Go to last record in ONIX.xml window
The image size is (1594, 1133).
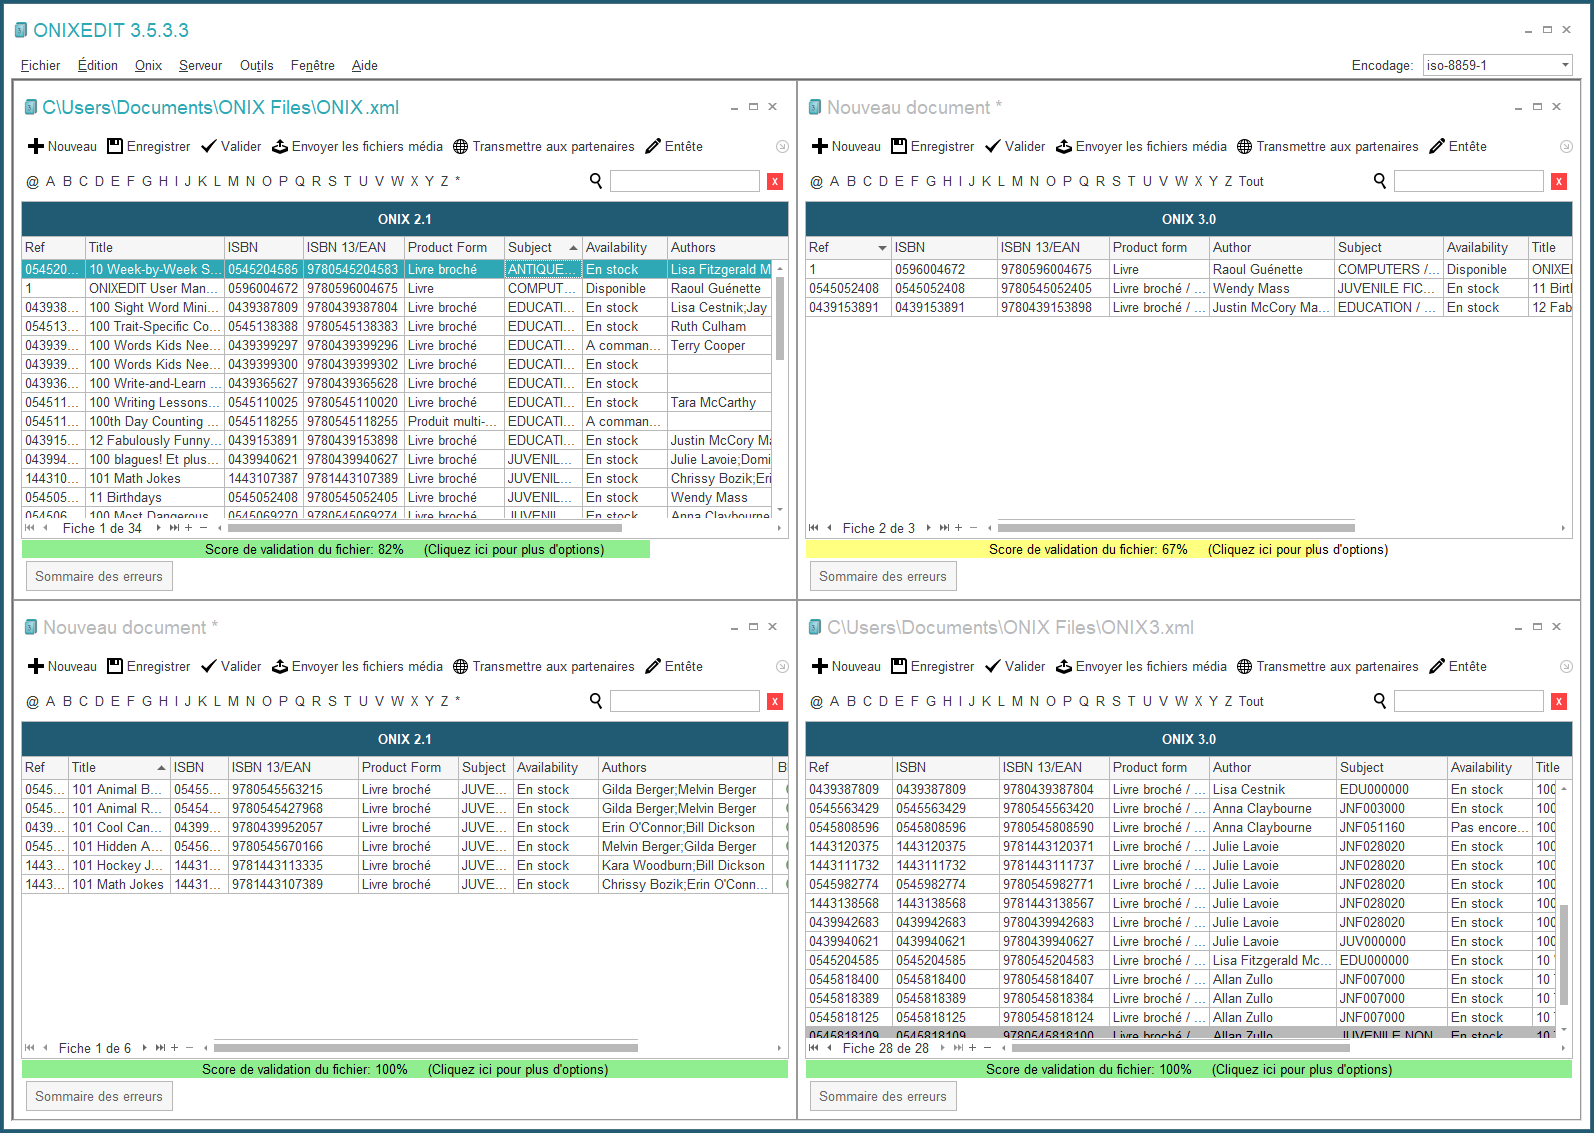pyautogui.click(x=174, y=527)
